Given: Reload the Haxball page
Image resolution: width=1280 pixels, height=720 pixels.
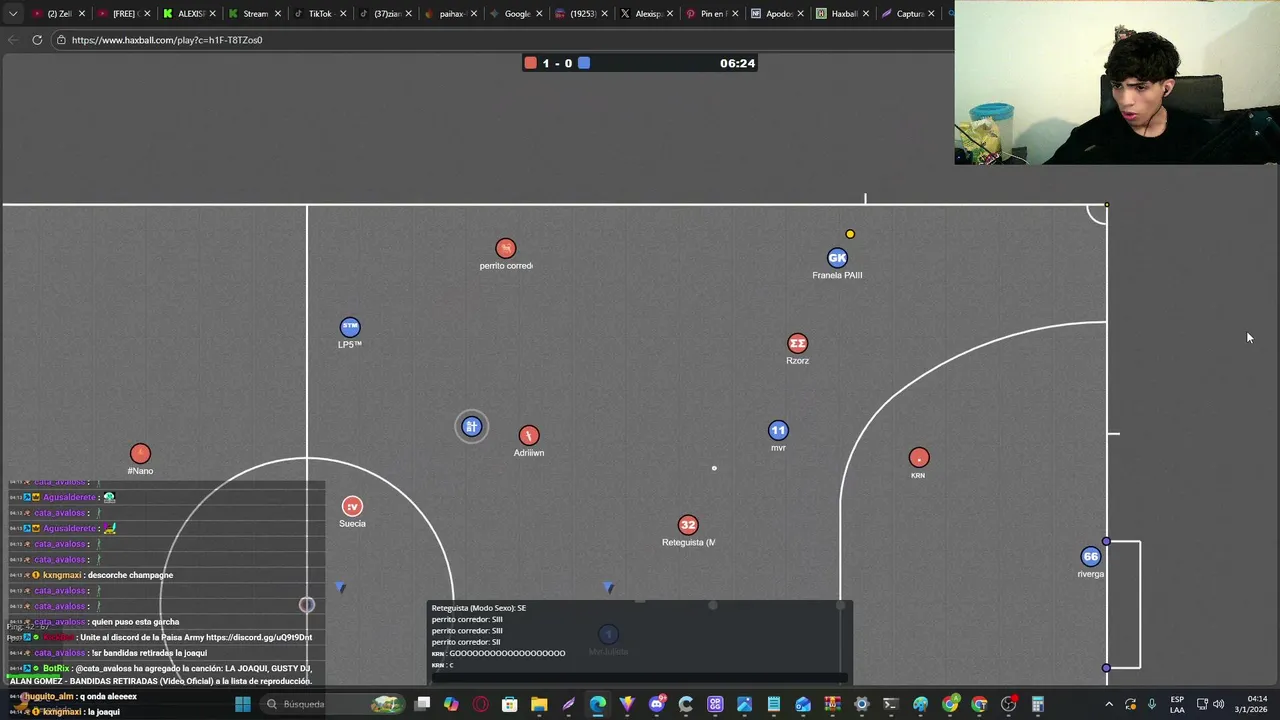Looking at the screenshot, I should click(37, 40).
